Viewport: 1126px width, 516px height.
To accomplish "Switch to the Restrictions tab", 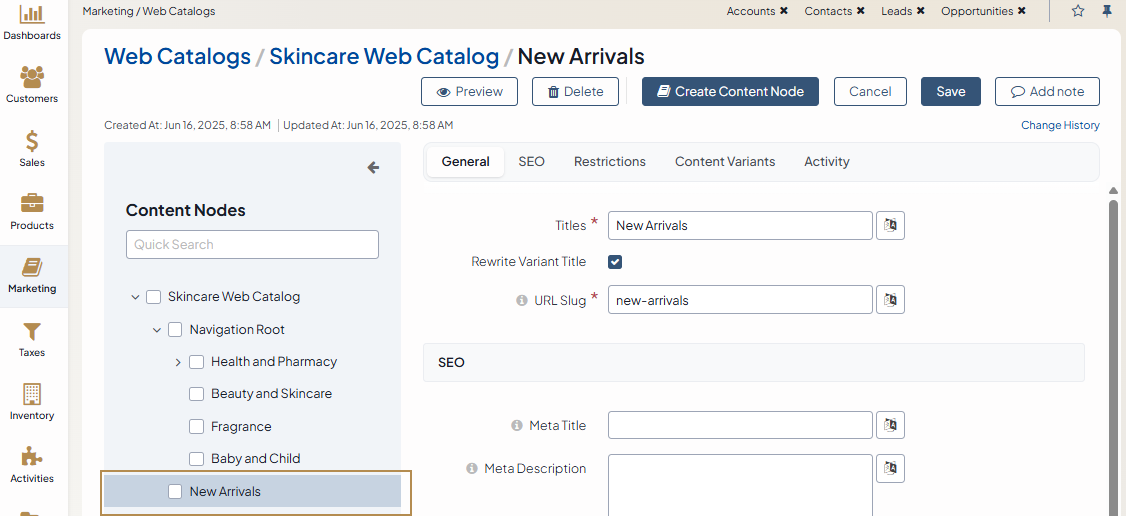I will pyautogui.click(x=609, y=162).
